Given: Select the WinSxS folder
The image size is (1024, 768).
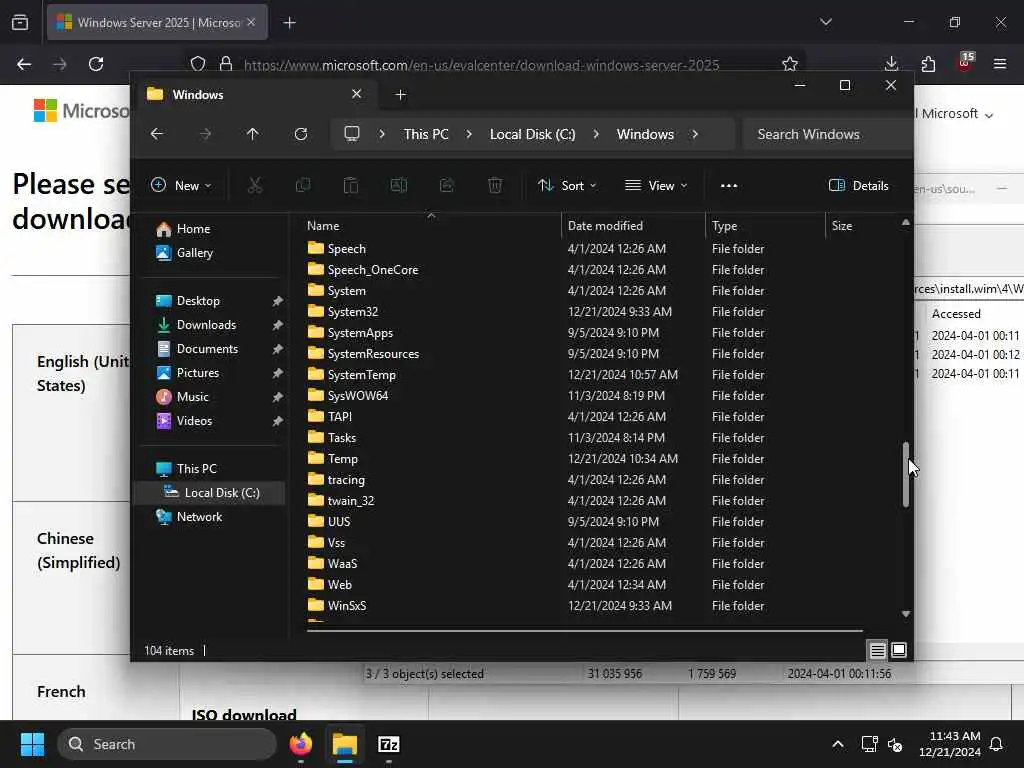Looking at the screenshot, I should [x=347, y=605].
